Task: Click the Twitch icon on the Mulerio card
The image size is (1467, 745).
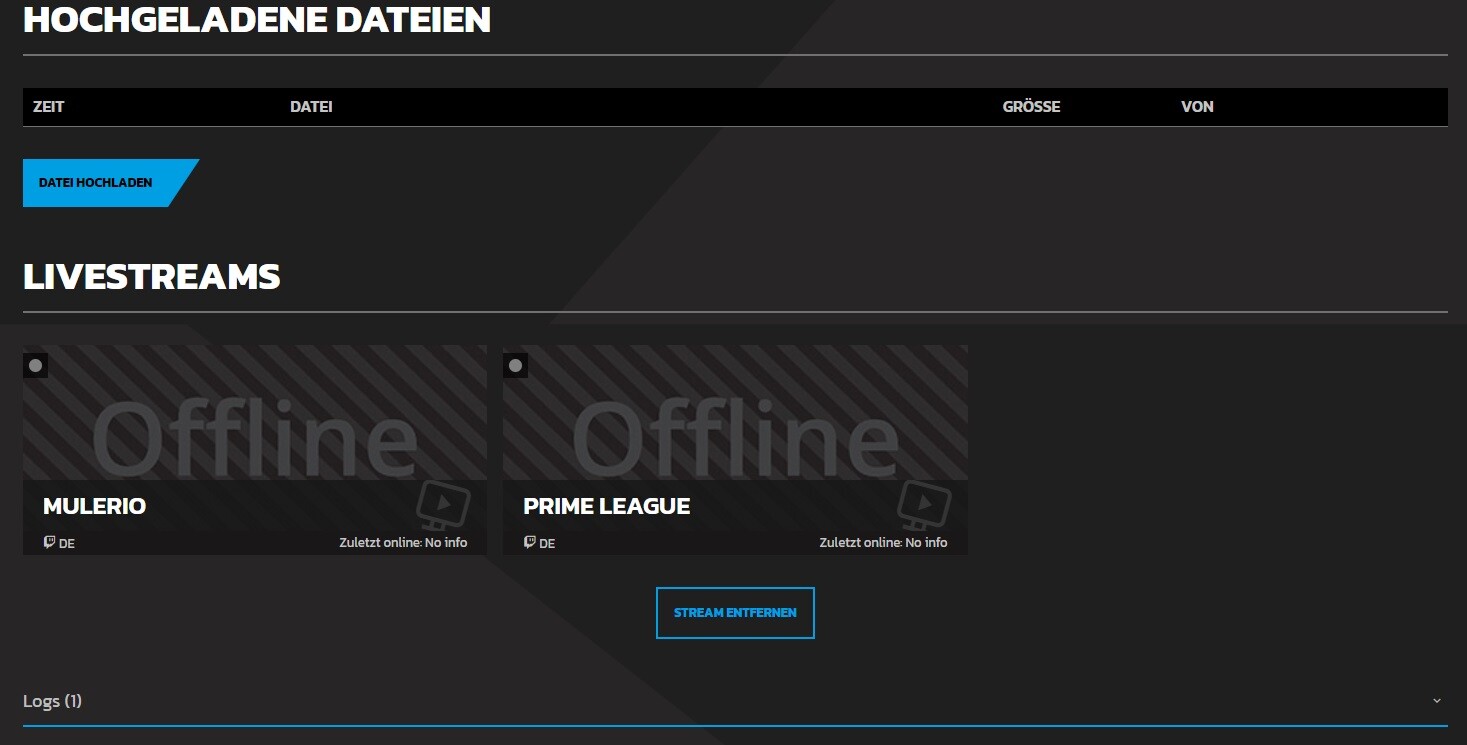Action: point(49,543)
